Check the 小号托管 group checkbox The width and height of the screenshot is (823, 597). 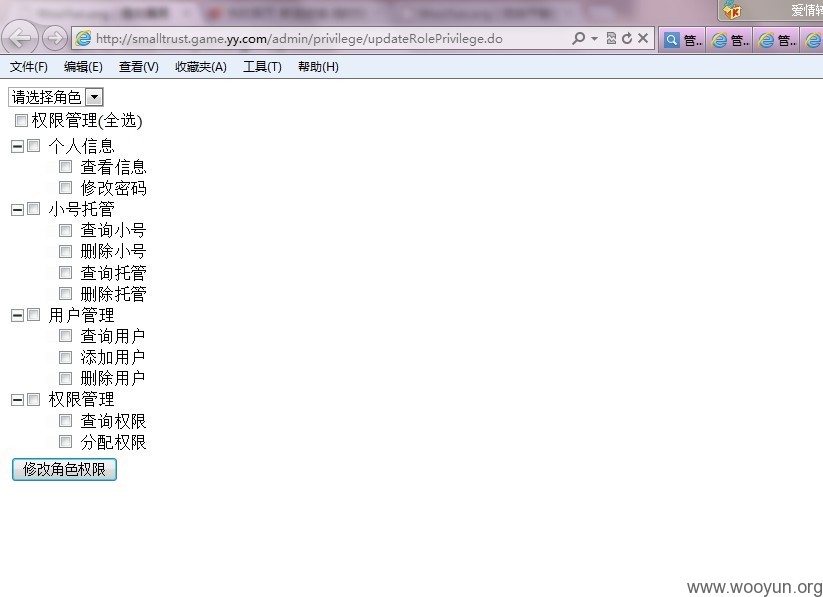[34, 209]
